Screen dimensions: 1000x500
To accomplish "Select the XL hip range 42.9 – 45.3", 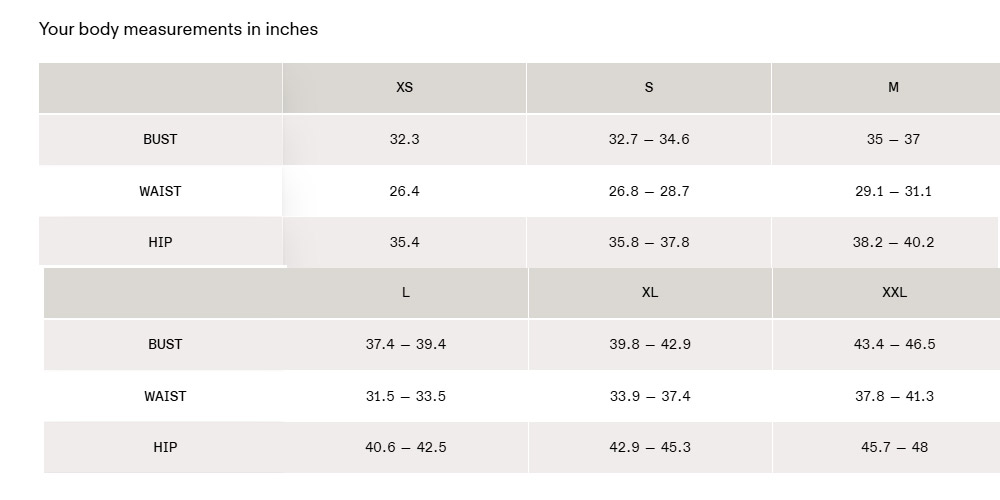I will tap(650, 447).
